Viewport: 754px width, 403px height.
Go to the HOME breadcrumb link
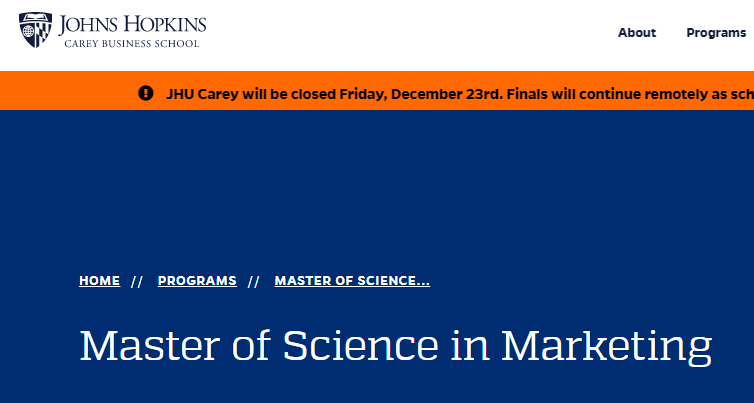click(x=100, y=280)
